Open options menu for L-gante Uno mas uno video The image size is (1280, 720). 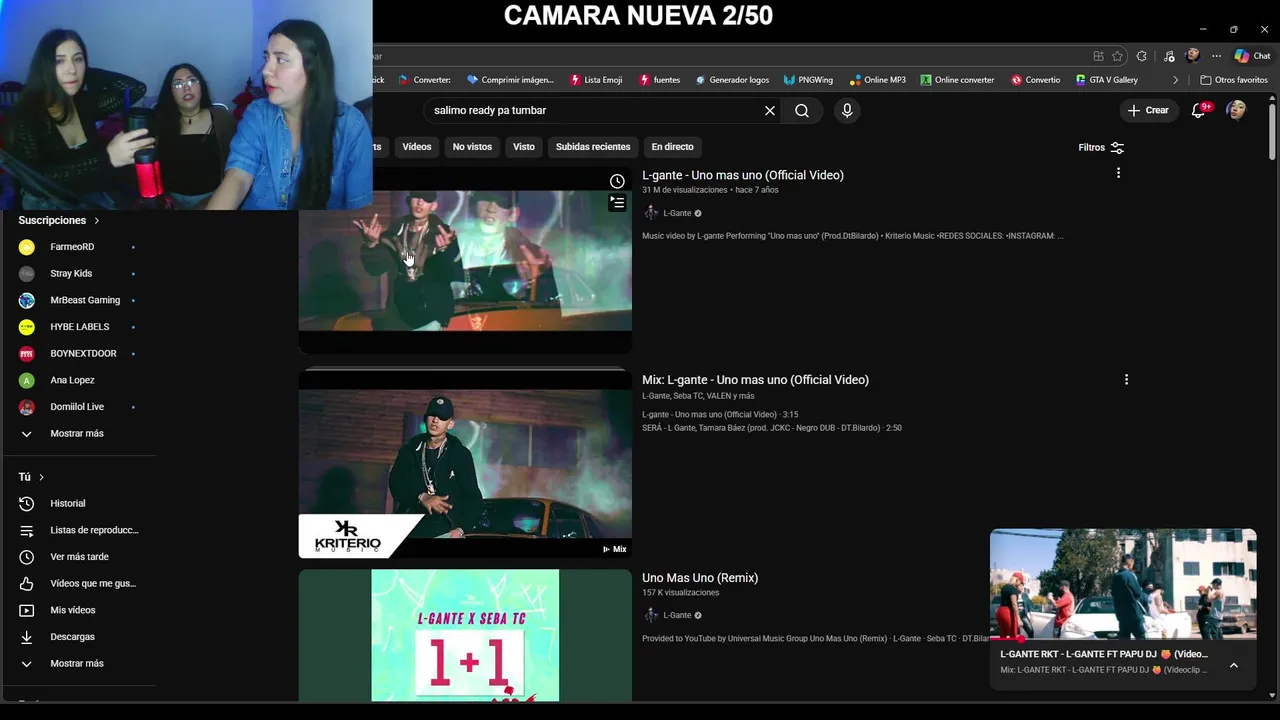[1118, 173]
